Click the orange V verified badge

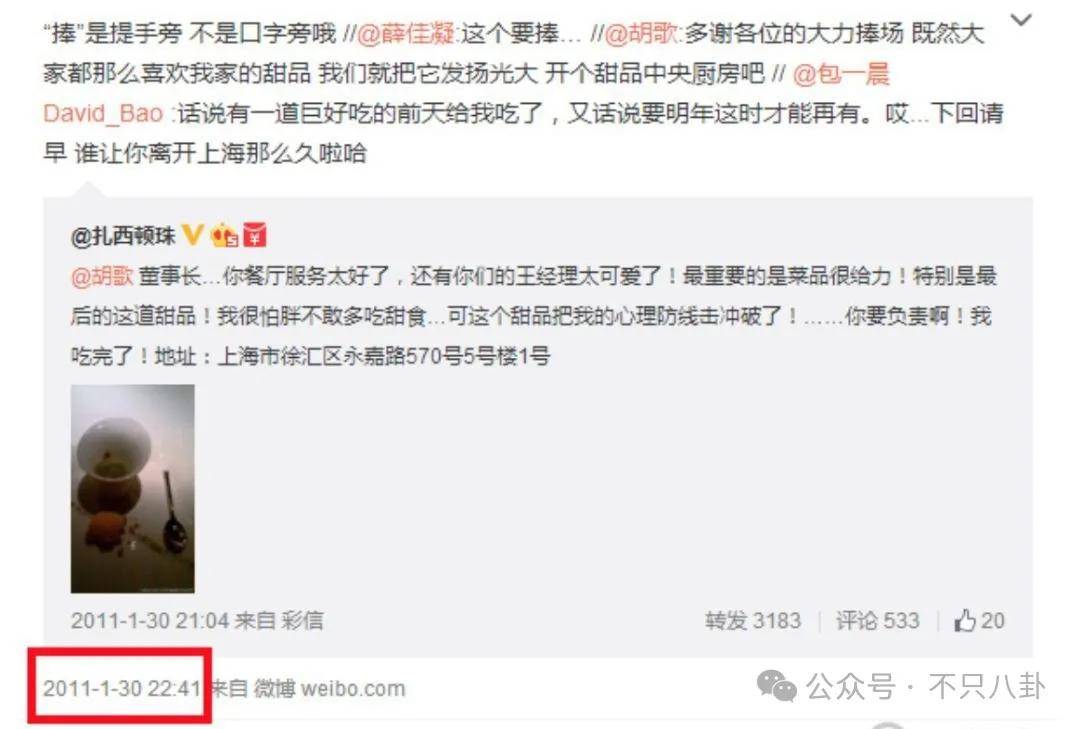click(x=192, y=236)
